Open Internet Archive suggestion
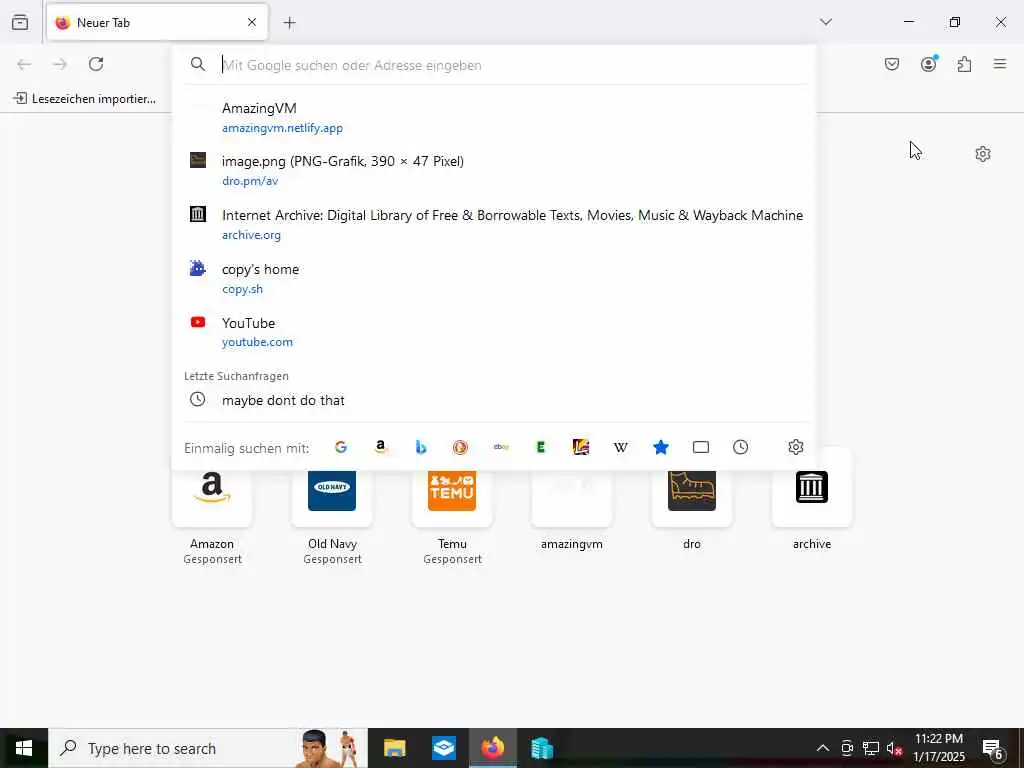 [496, 224]
